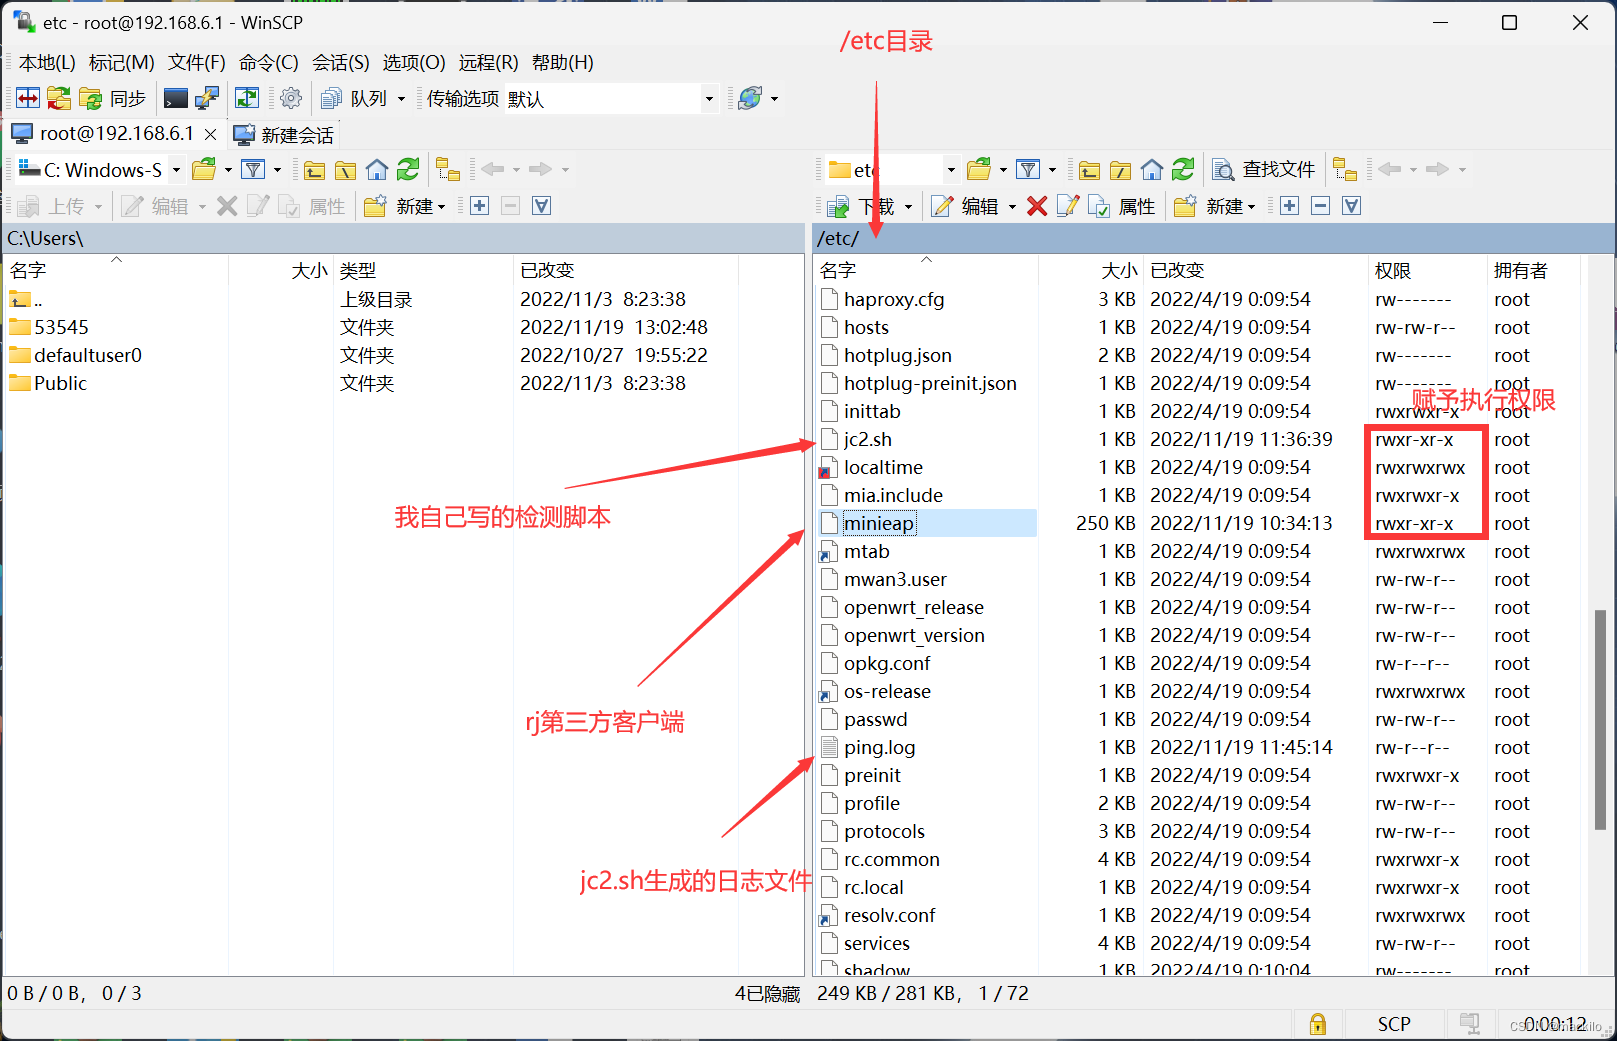1617x1041 pixels.
Task: Click the local panel filter icon
Action: (x=254, y=169)
